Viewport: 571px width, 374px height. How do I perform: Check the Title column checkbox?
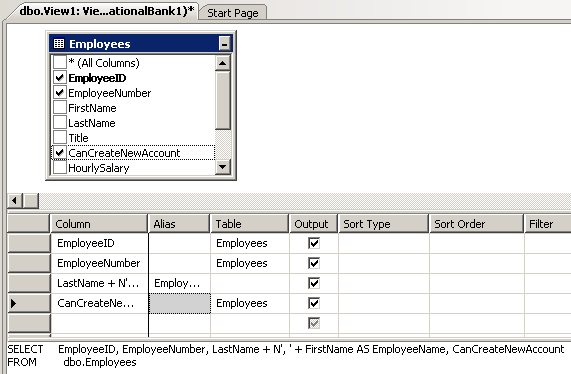pyautogui.click(x=60, y=137)
